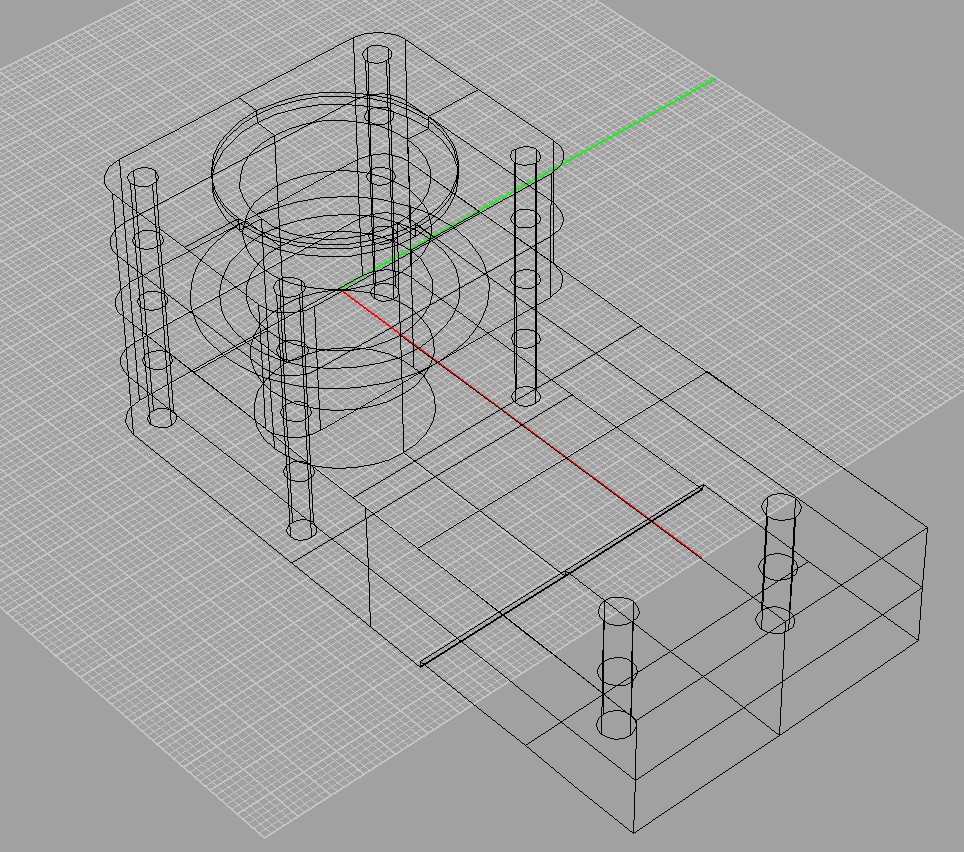
Task: Select the top ring of the central cylinder
Action: [x=335, y=171]
